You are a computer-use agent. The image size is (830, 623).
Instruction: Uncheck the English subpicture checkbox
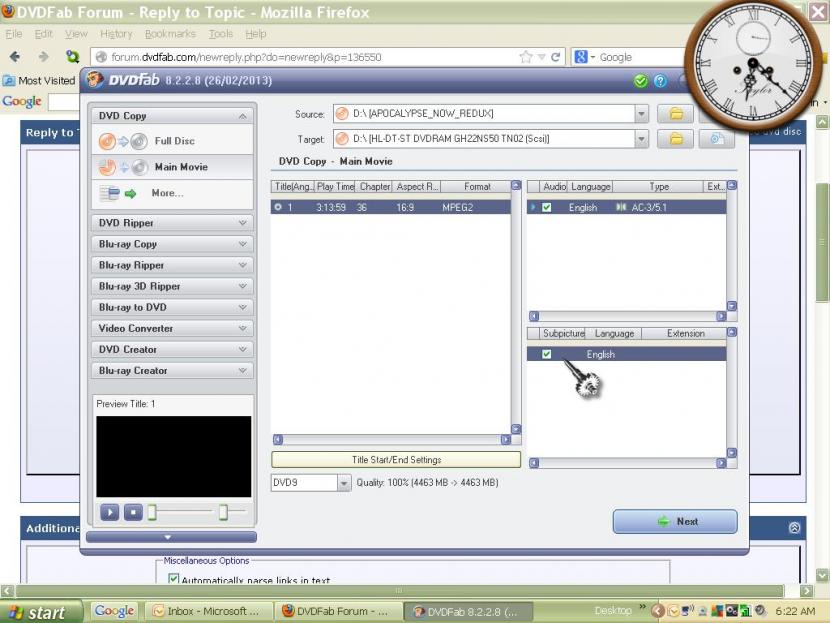coord(546,354)
